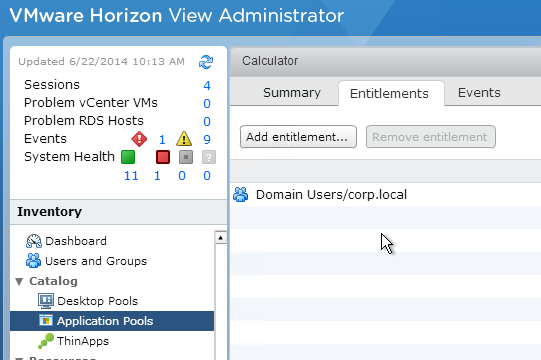Select the Entitlements tab

(391, 94)
